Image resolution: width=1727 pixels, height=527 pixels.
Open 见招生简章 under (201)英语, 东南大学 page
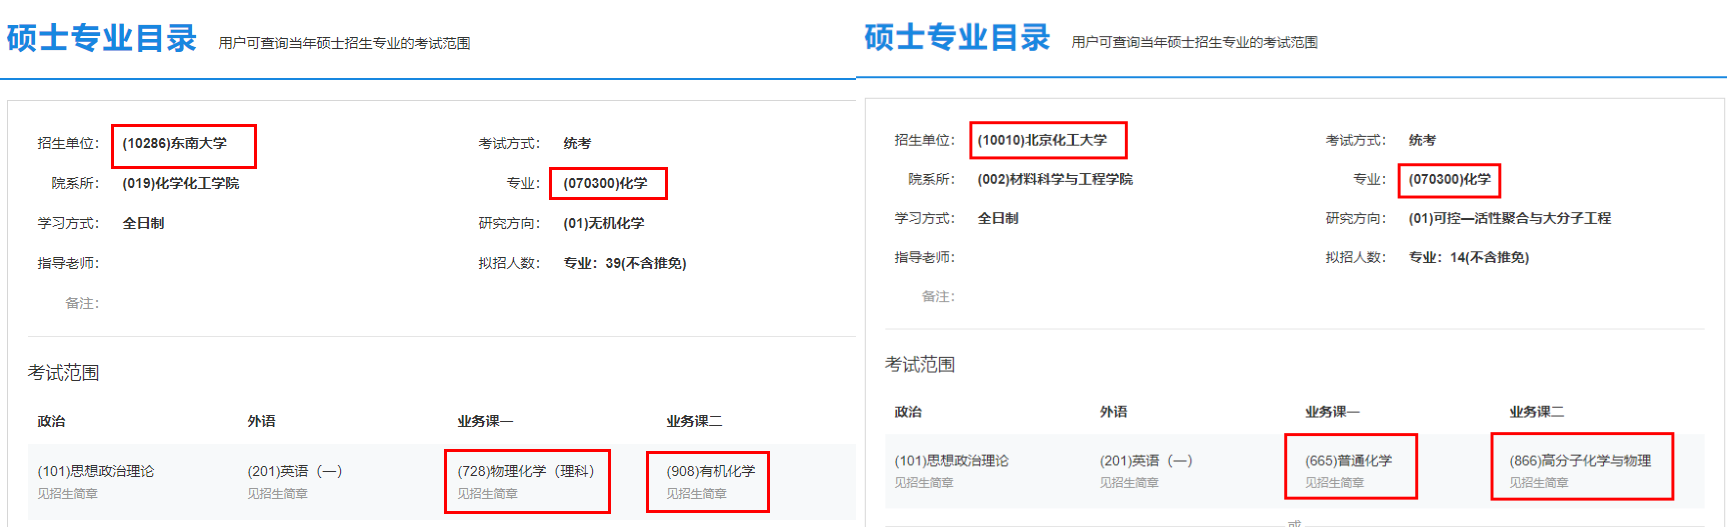coord(277,494)
